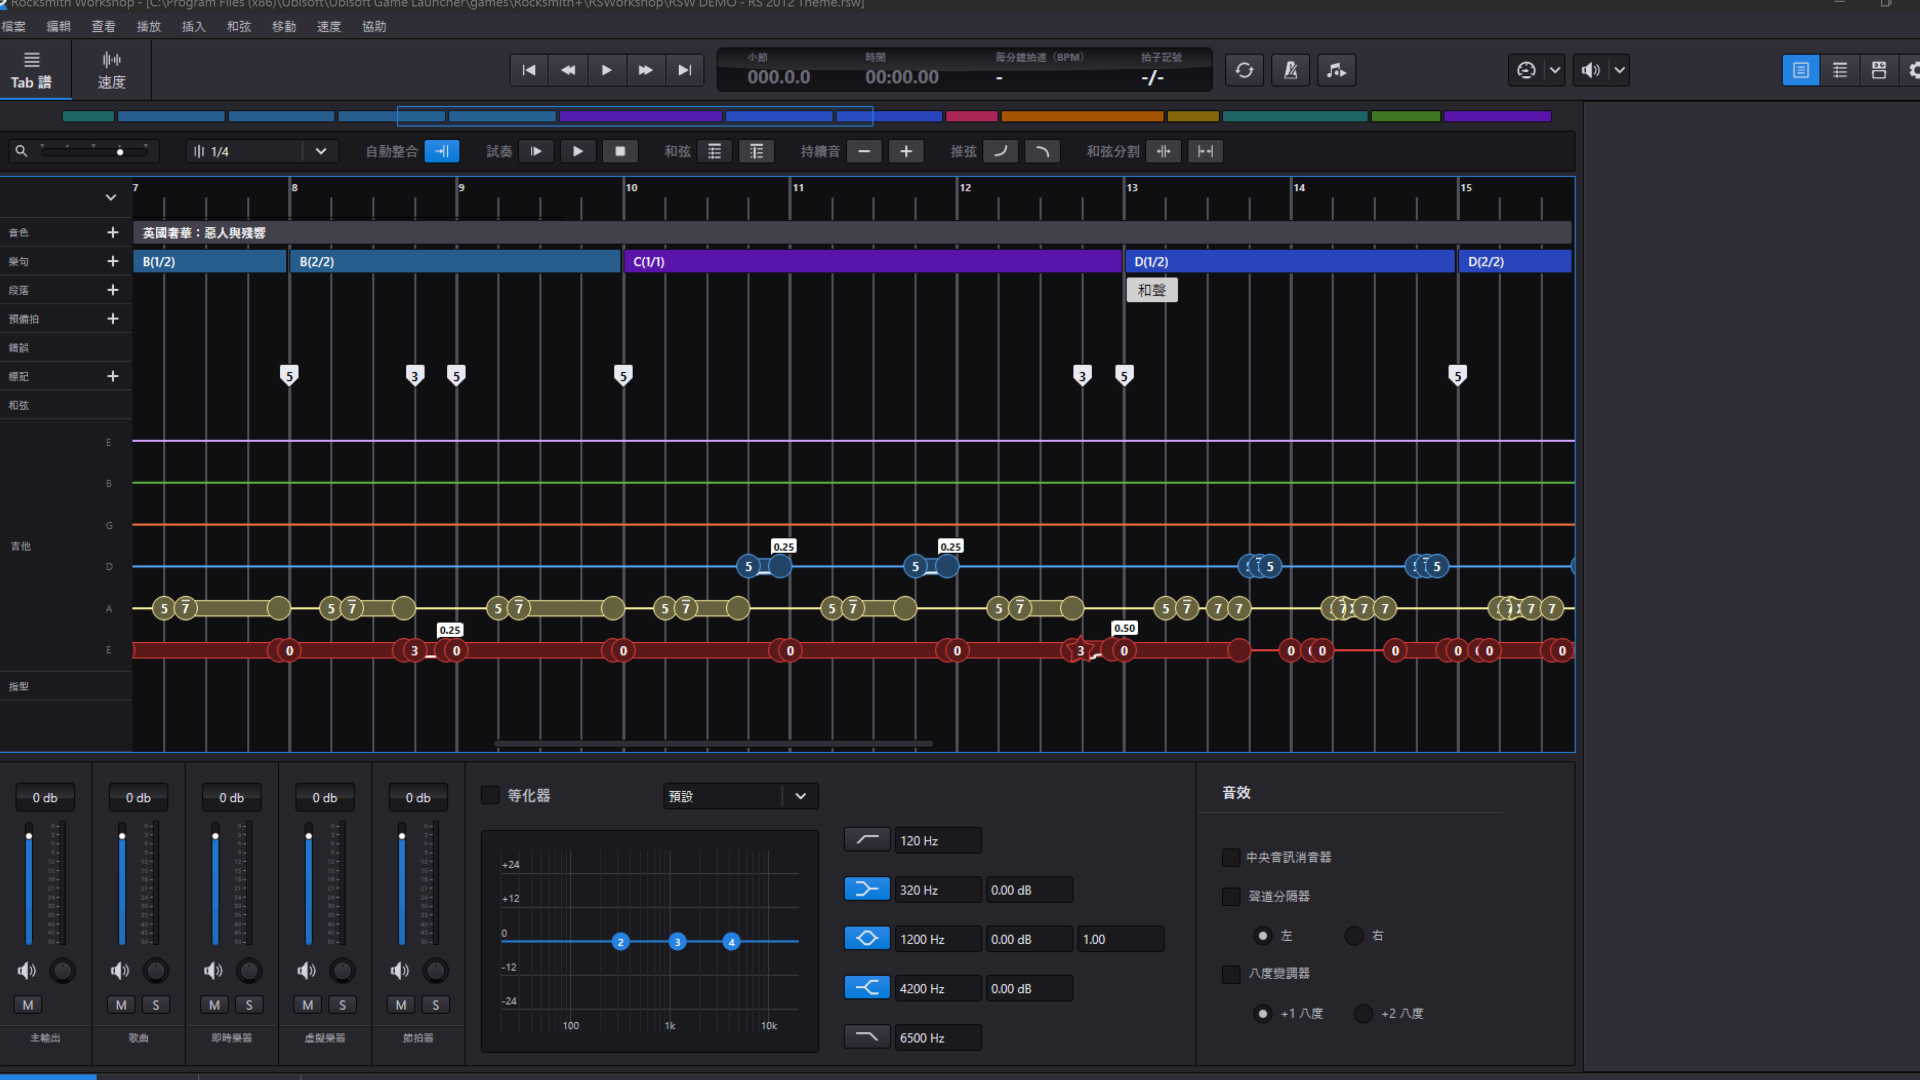Enable the 八度變調器 checkbox
This screenshot has width=1920, height=1080.
pyautogui.click(x=1231, y=973)
